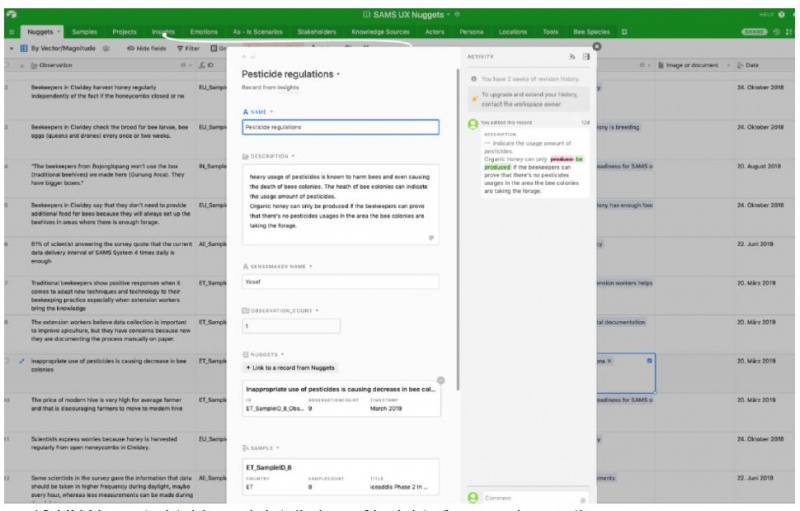Click the Image or document field icon
This screenshot has height=511, width=800.
(x=661, y=65)
